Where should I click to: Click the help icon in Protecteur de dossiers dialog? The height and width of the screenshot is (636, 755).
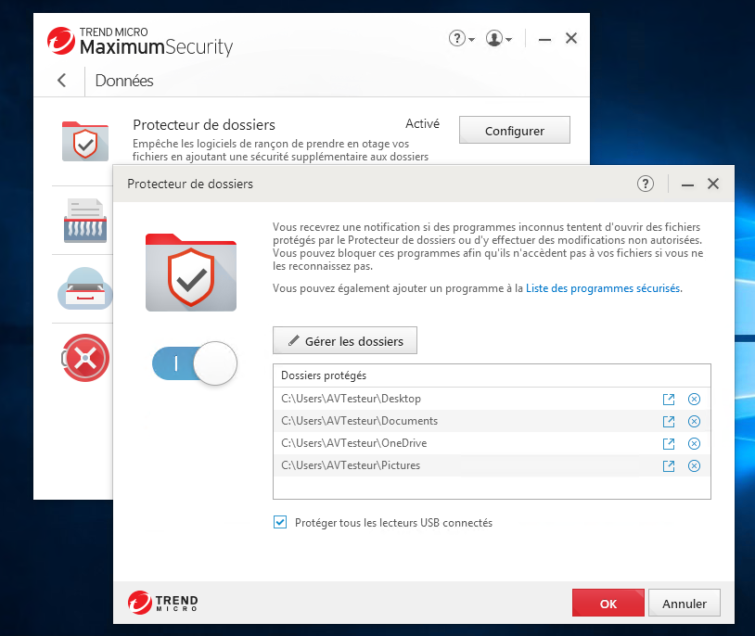click(645, 183)
